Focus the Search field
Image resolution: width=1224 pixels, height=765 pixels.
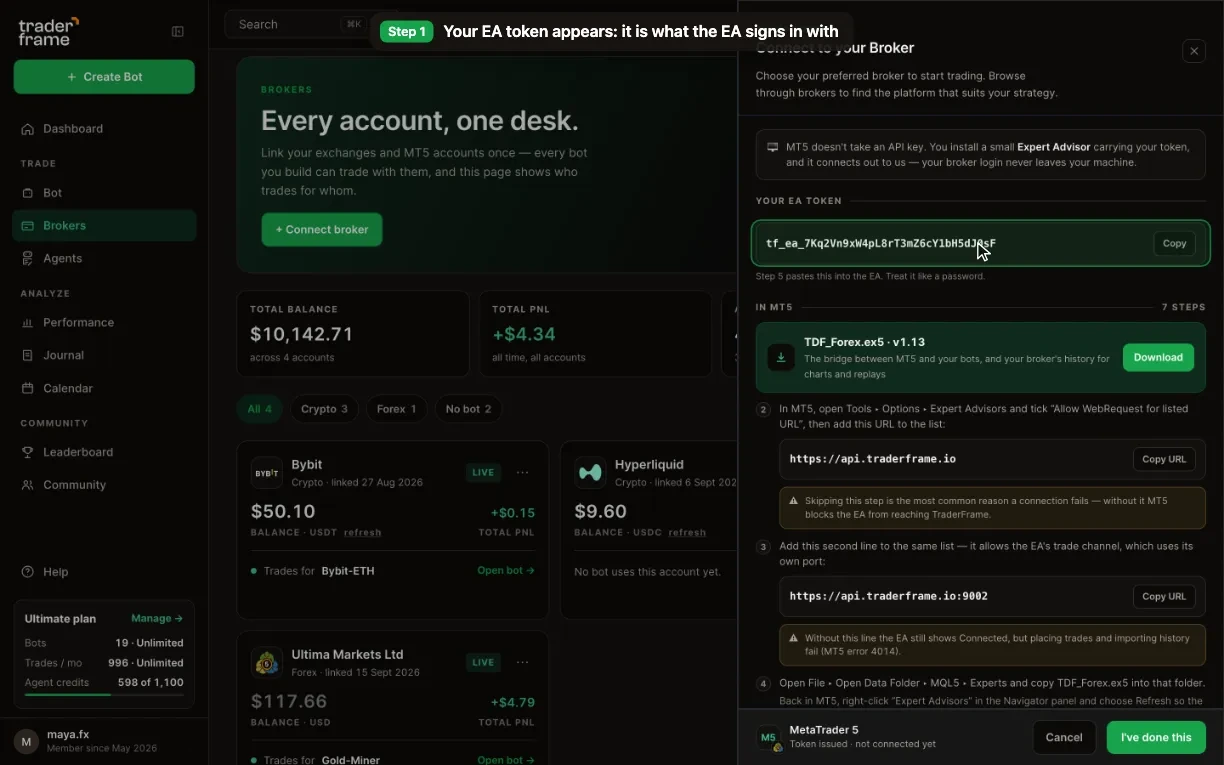pyautogui.click(x=298, y=24)
